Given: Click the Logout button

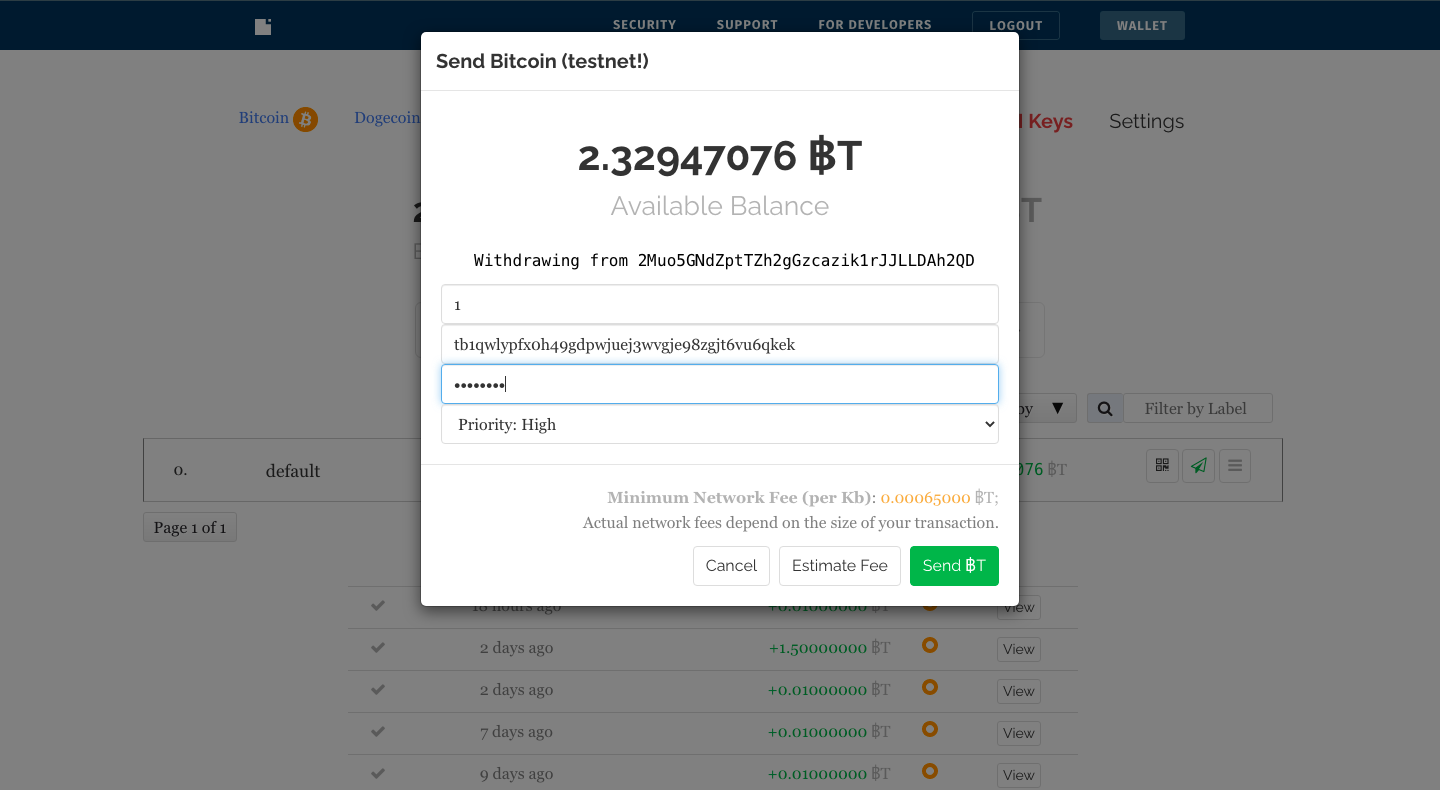Looking at the screenshot, I should tap(1016, 25).
